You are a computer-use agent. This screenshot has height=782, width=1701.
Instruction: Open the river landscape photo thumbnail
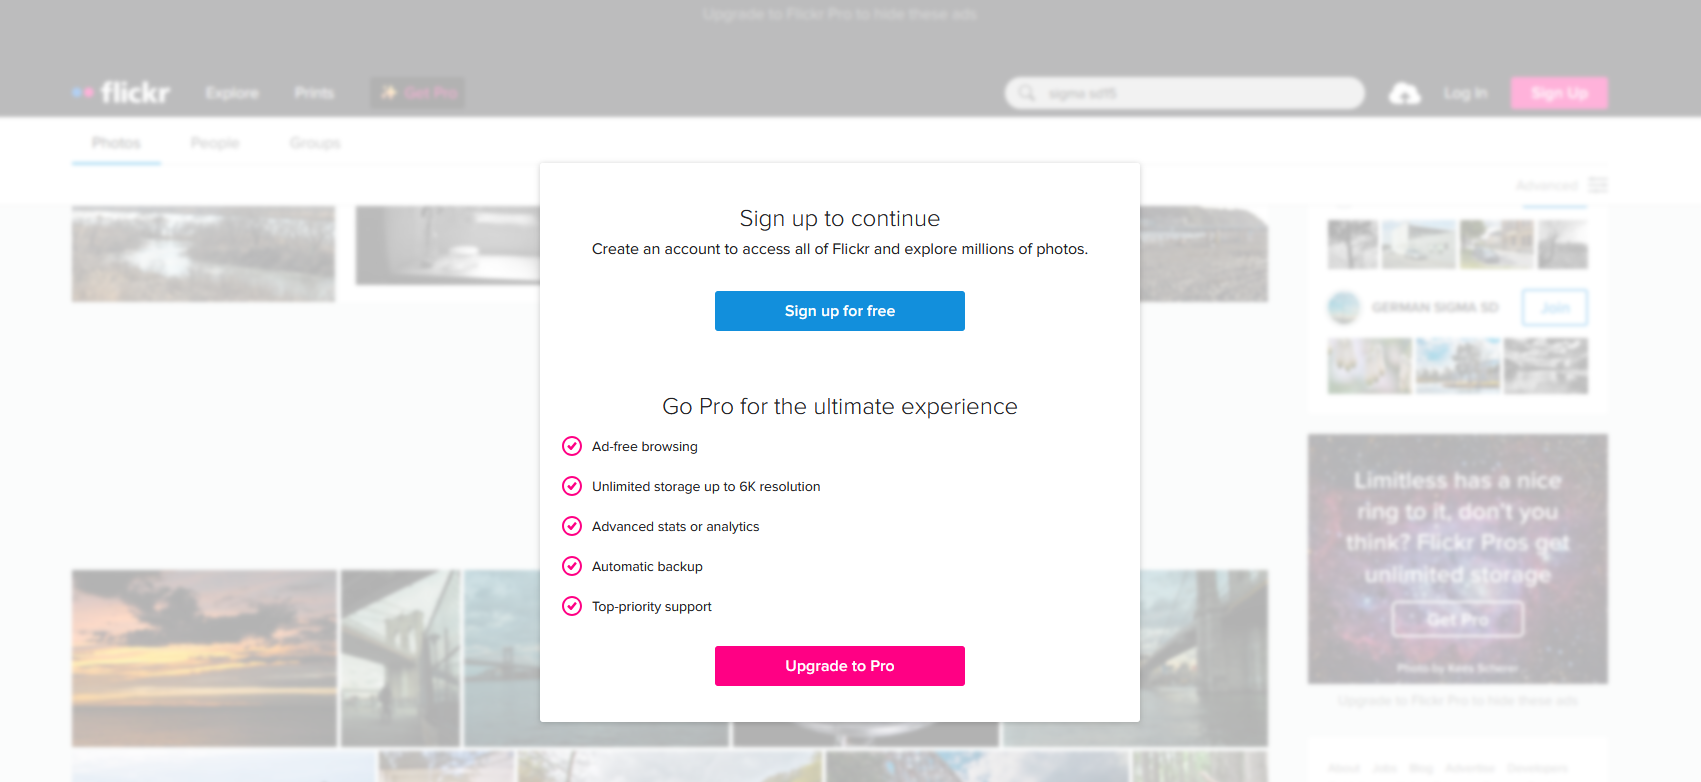tap(203, 254)
